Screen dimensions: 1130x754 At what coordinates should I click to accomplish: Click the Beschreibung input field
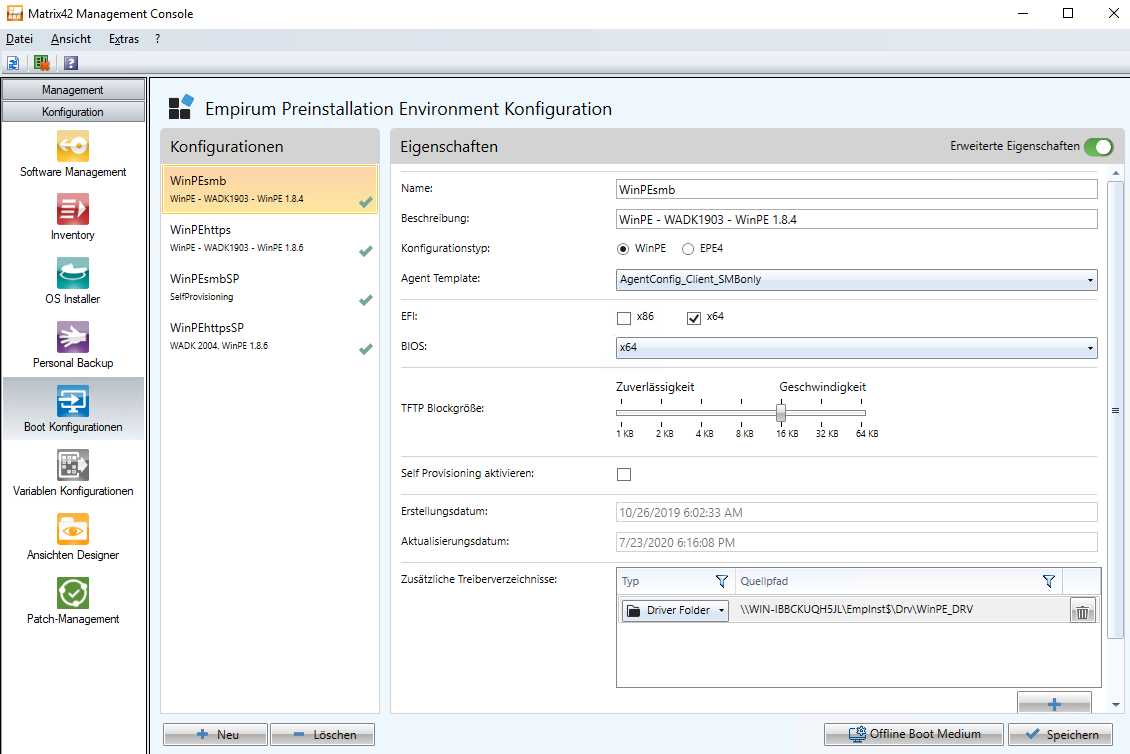[x=856, y=219]
